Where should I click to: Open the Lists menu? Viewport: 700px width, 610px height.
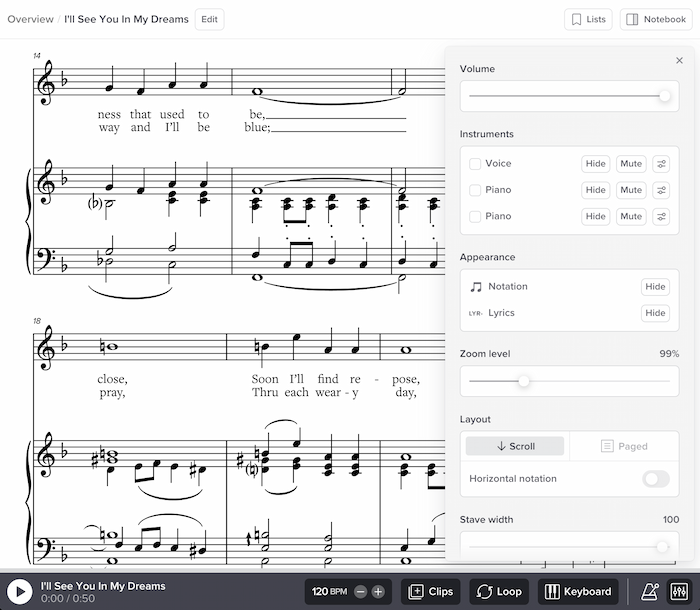click(588, 19)
